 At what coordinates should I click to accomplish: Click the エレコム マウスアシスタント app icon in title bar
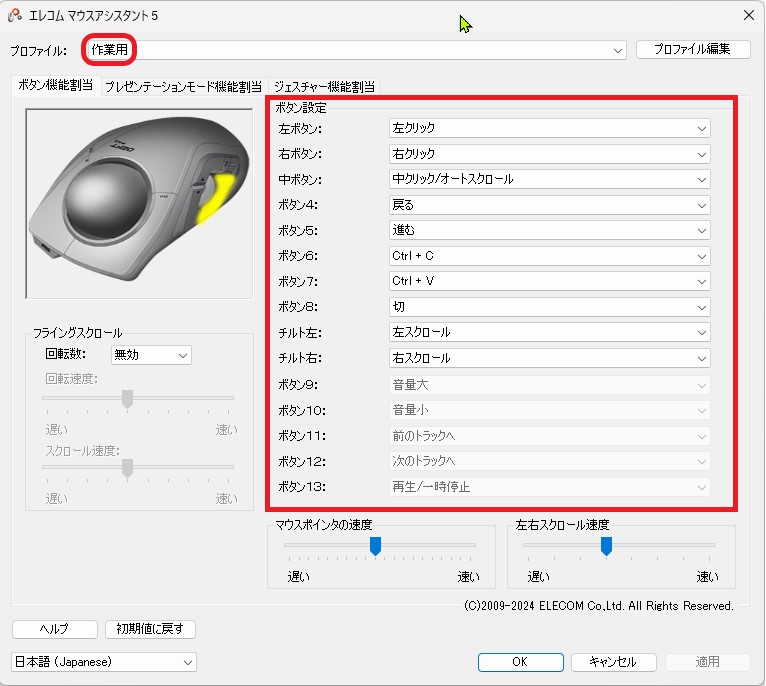point(15,15)
